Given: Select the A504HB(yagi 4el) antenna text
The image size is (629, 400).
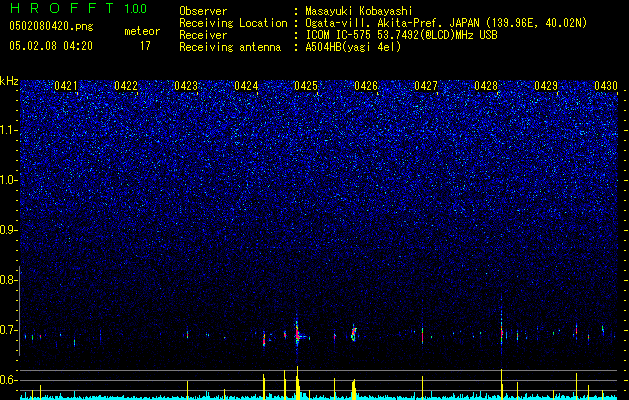Looking at the screenshot, I should [353, 47].
